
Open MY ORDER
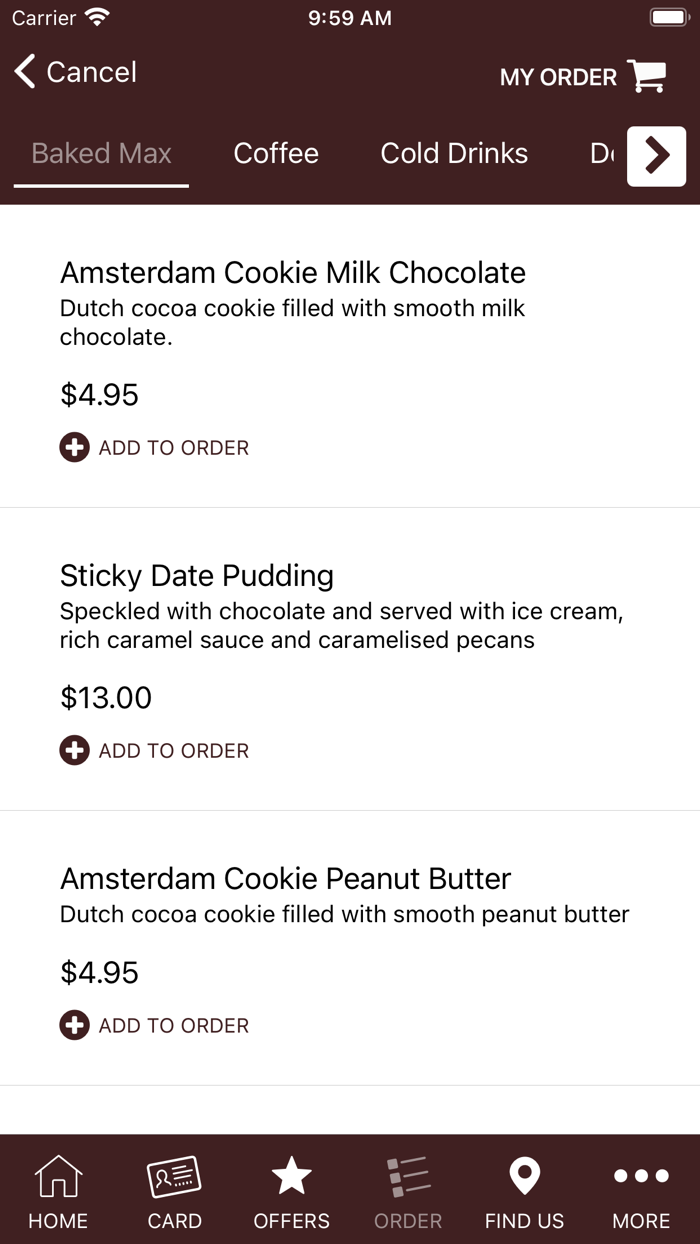[557, 76]
